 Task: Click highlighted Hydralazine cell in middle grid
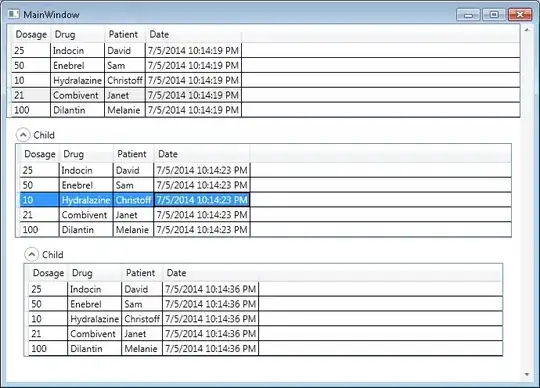tap(86, 200)
